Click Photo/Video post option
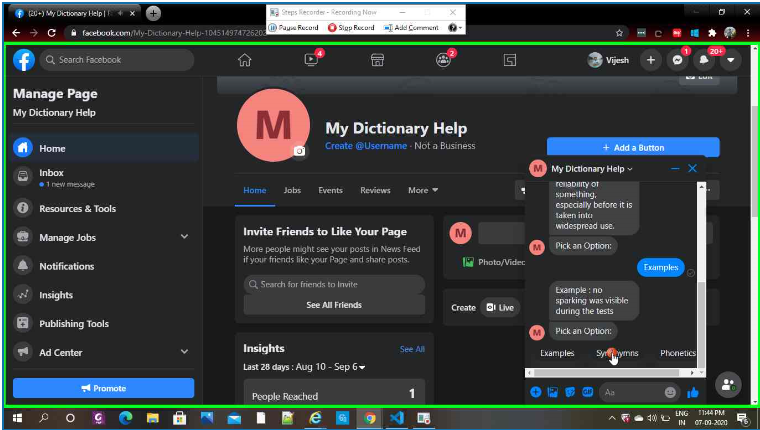Screen dimensions: 760x430 coord(494,262)
